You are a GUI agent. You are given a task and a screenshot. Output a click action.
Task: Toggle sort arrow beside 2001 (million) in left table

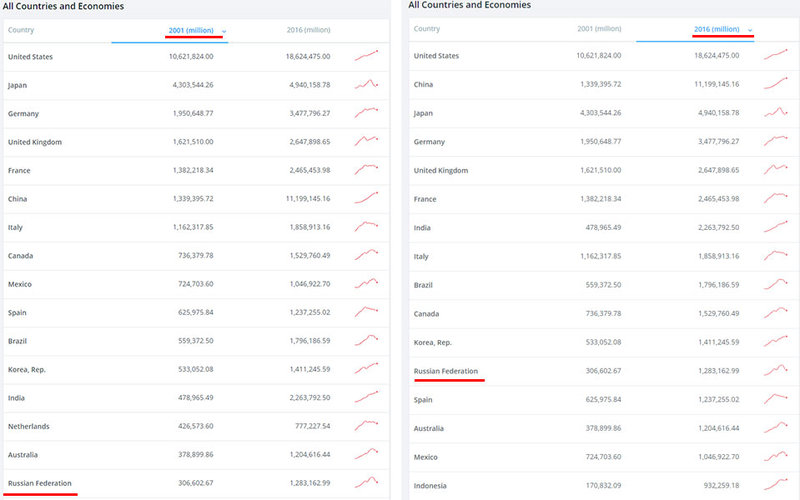[224, 31]
